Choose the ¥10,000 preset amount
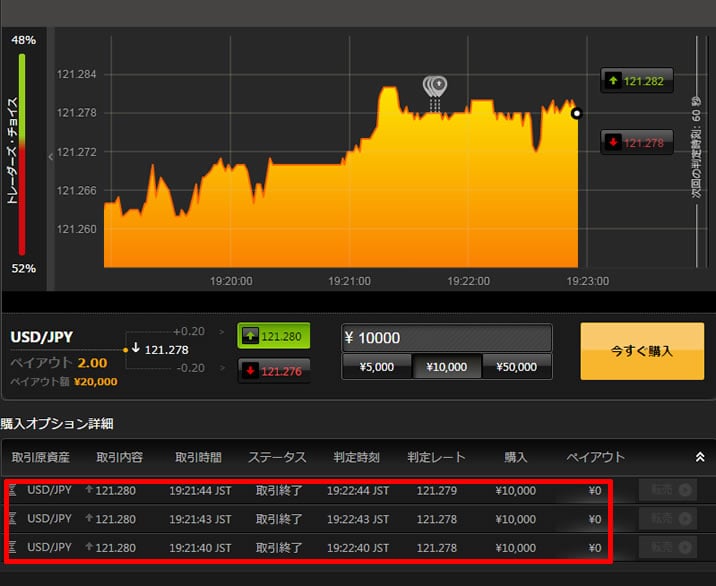The width and height of the screenshot is (716, 586). (447, 367)
